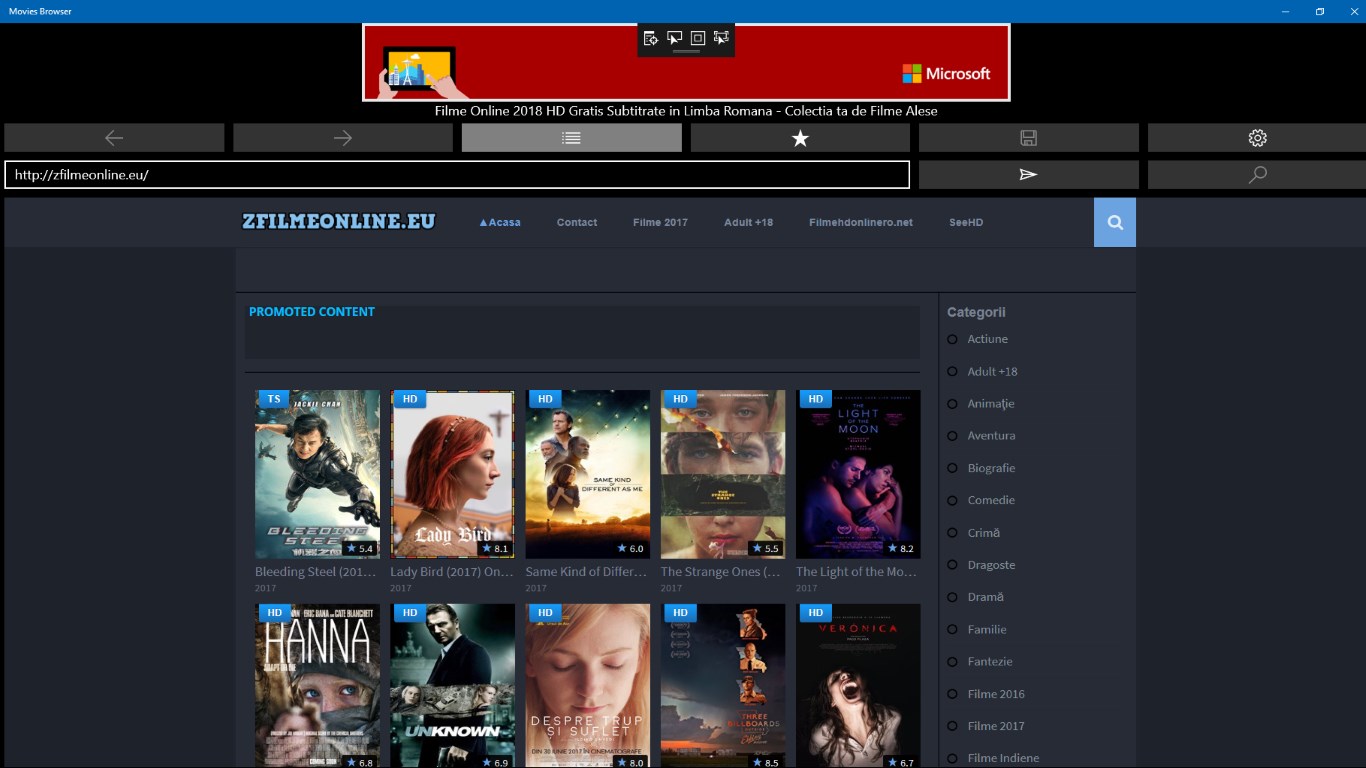Open the Adult +18 top menu item

[x=748, y=222]
